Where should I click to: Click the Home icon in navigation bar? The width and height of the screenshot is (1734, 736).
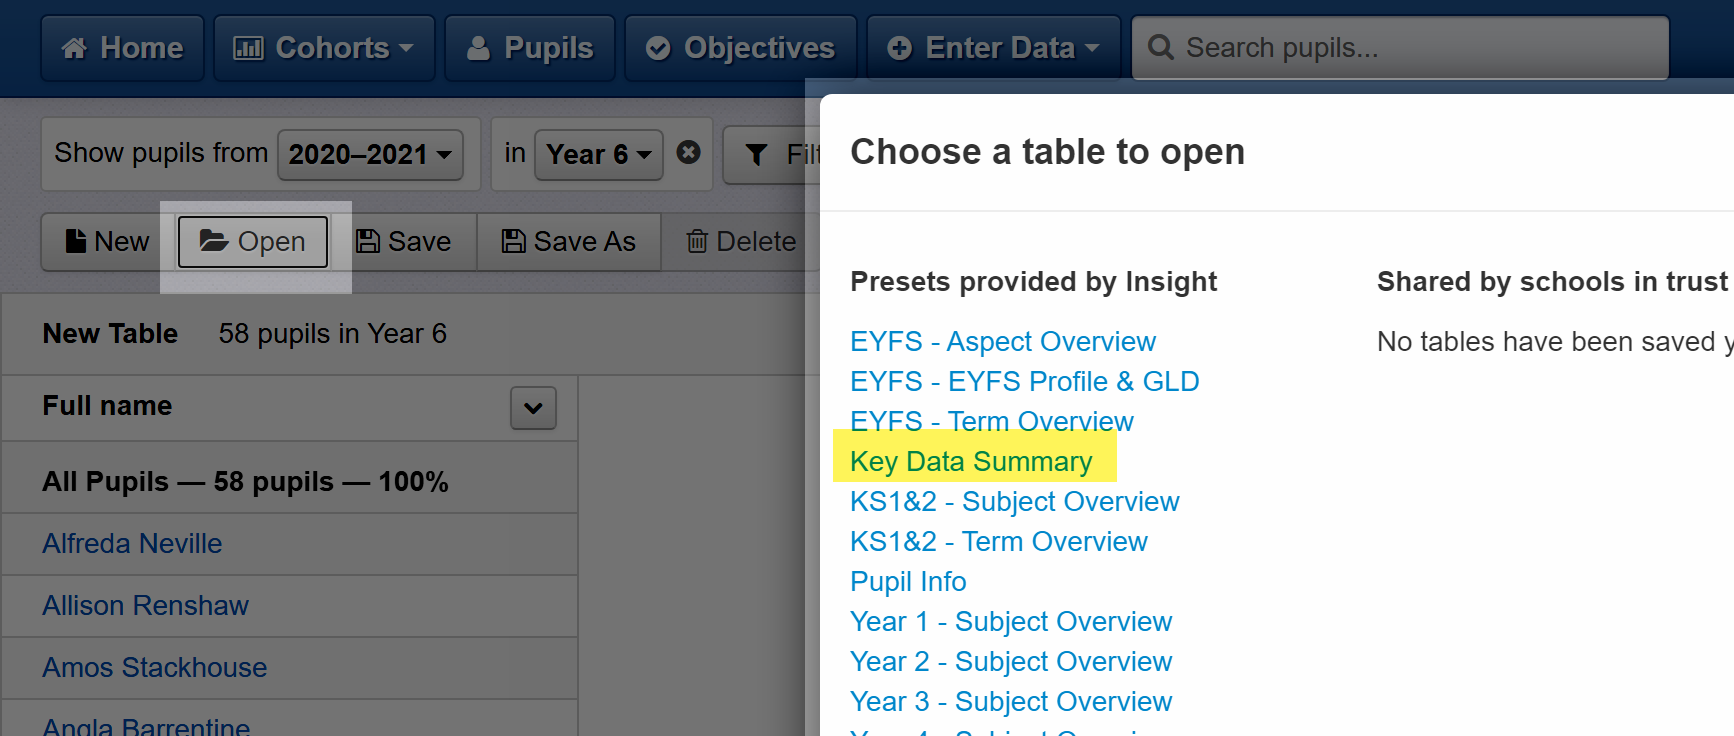pos(75,48)
